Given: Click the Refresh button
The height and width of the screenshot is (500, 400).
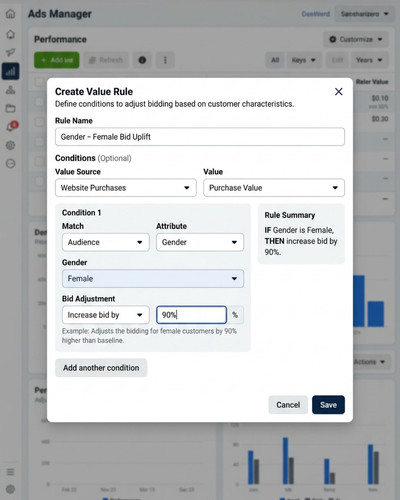Looking at the screenshot, I should [x=106, y=60].
